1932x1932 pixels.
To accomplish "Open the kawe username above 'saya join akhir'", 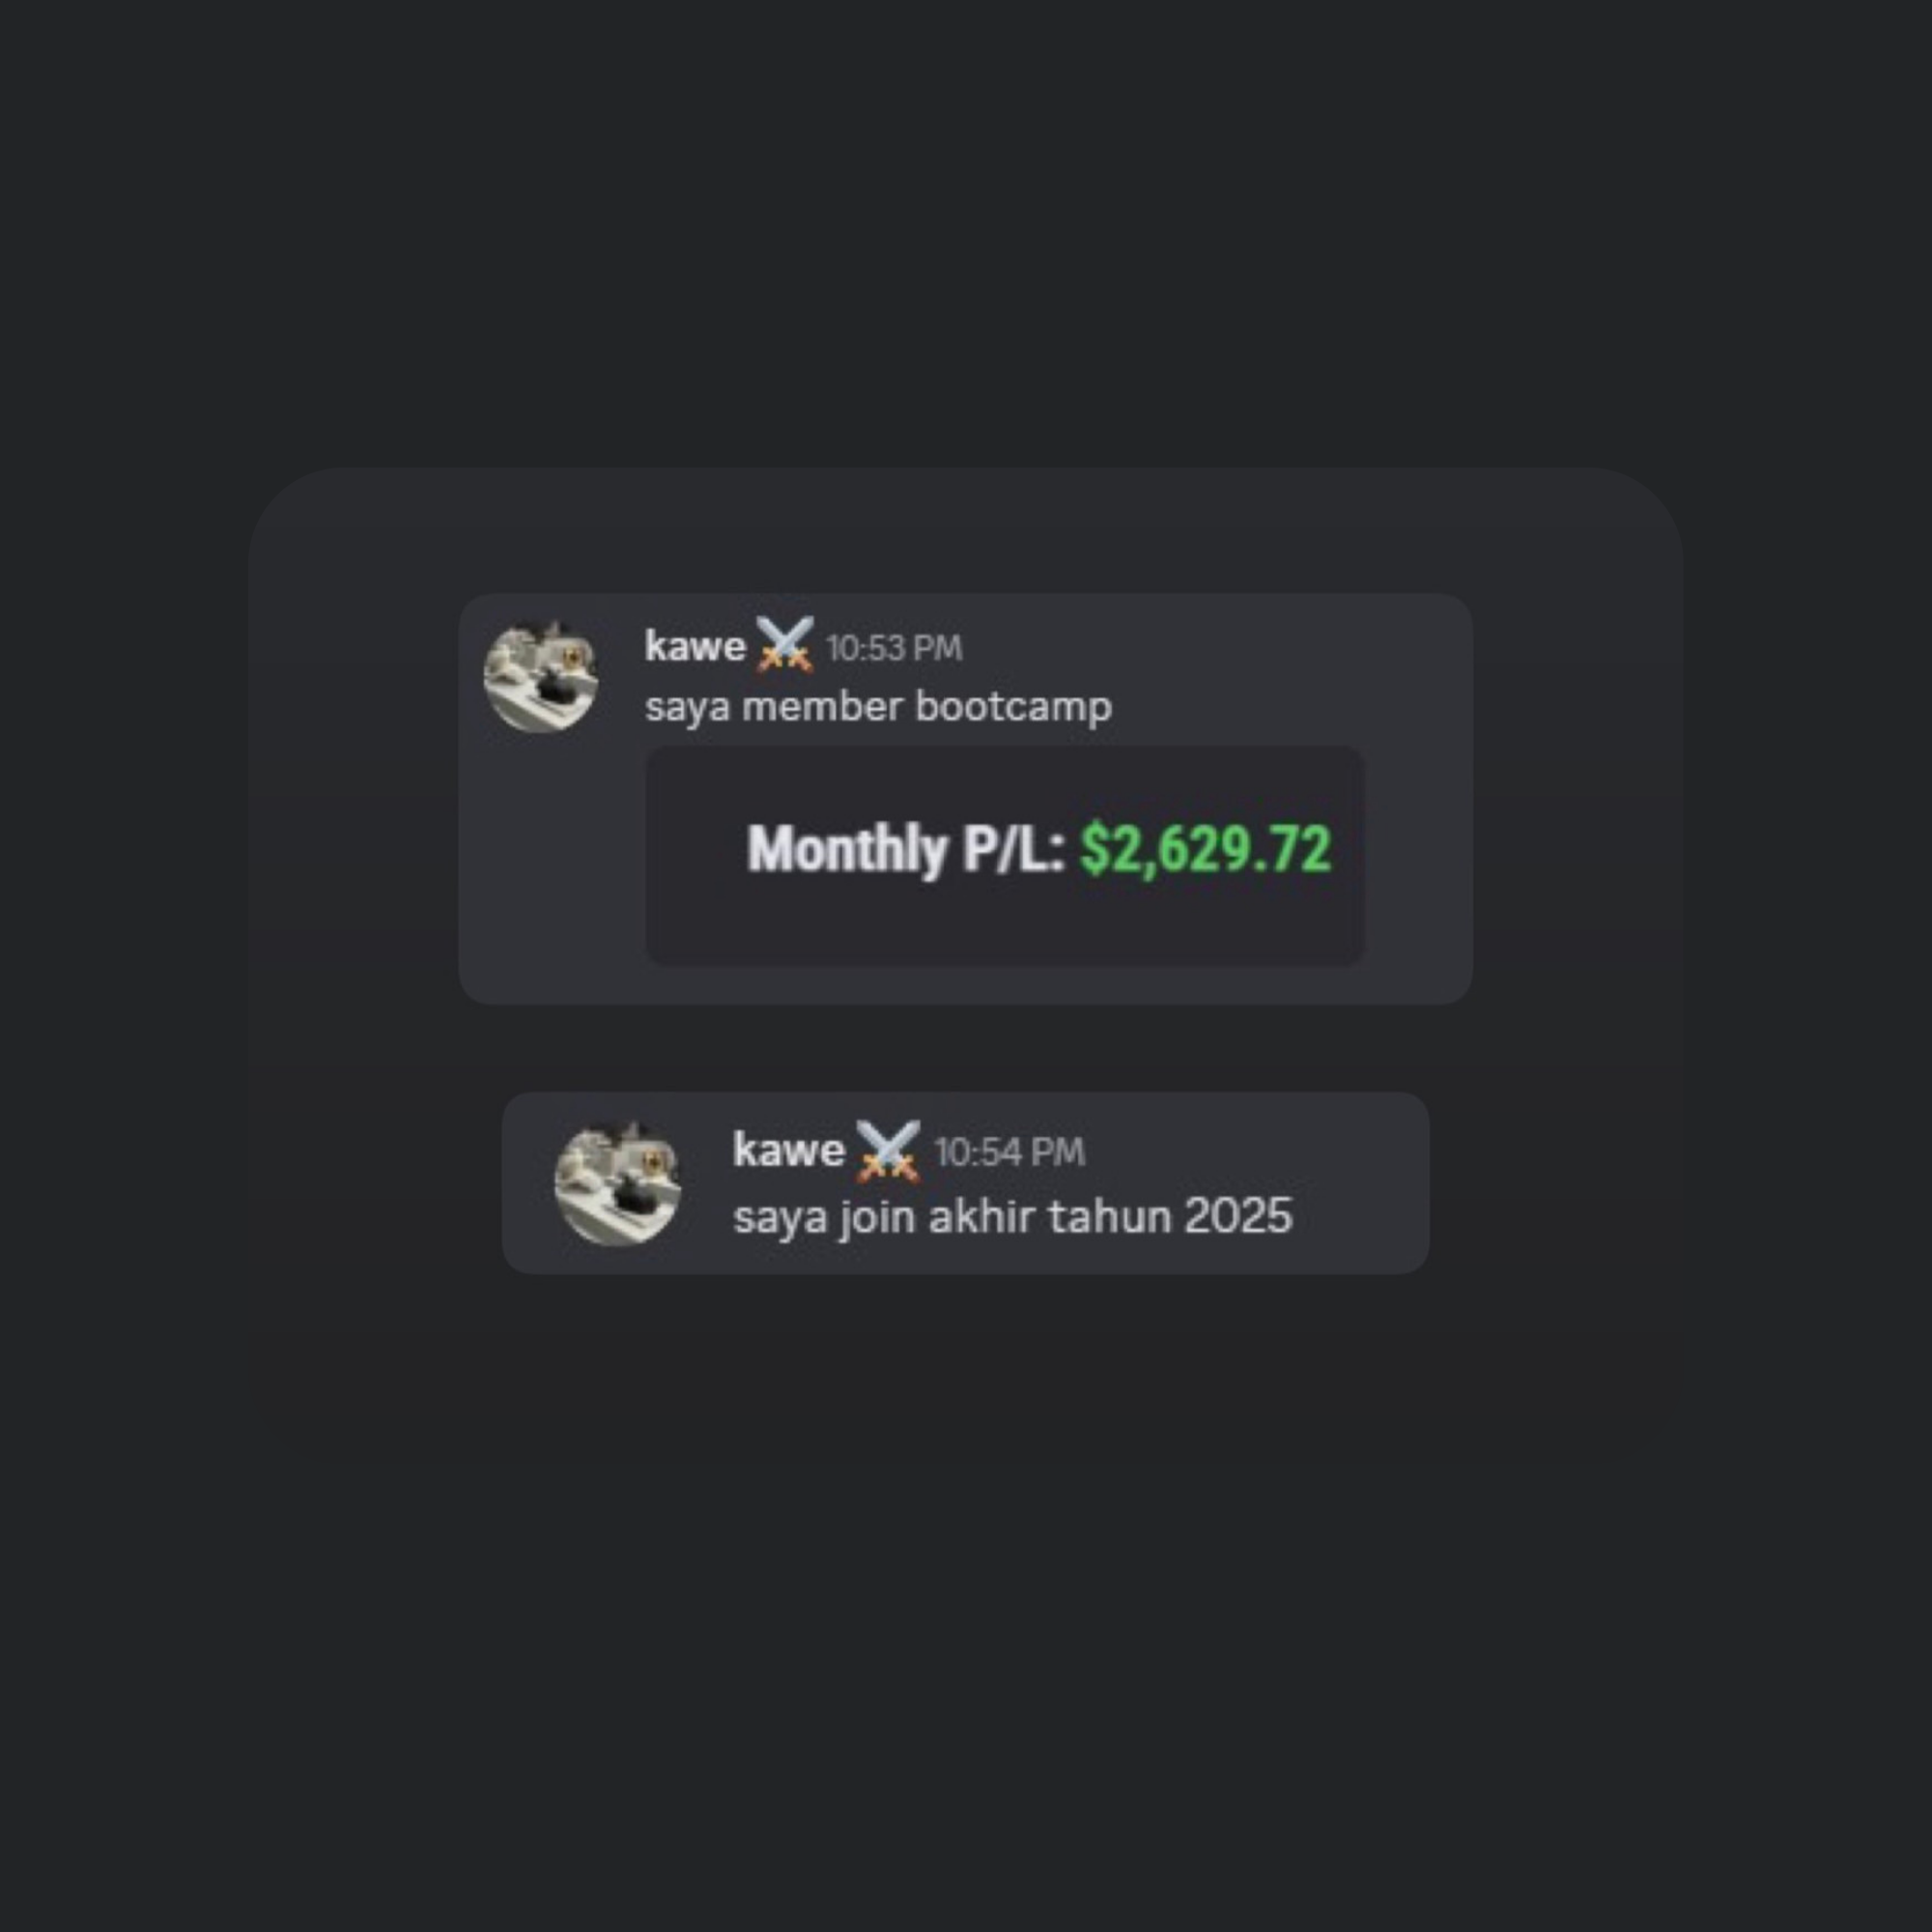I will click(x=789, y=1151).
